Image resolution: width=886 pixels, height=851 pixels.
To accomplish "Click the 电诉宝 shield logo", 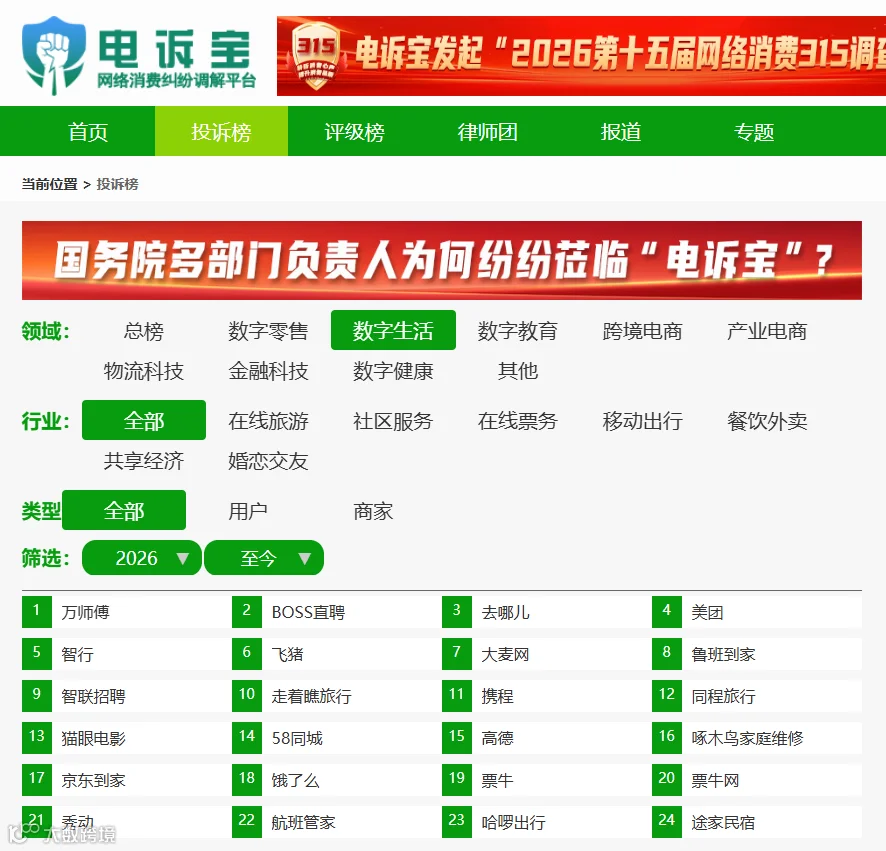I will (x=54, y=55).
